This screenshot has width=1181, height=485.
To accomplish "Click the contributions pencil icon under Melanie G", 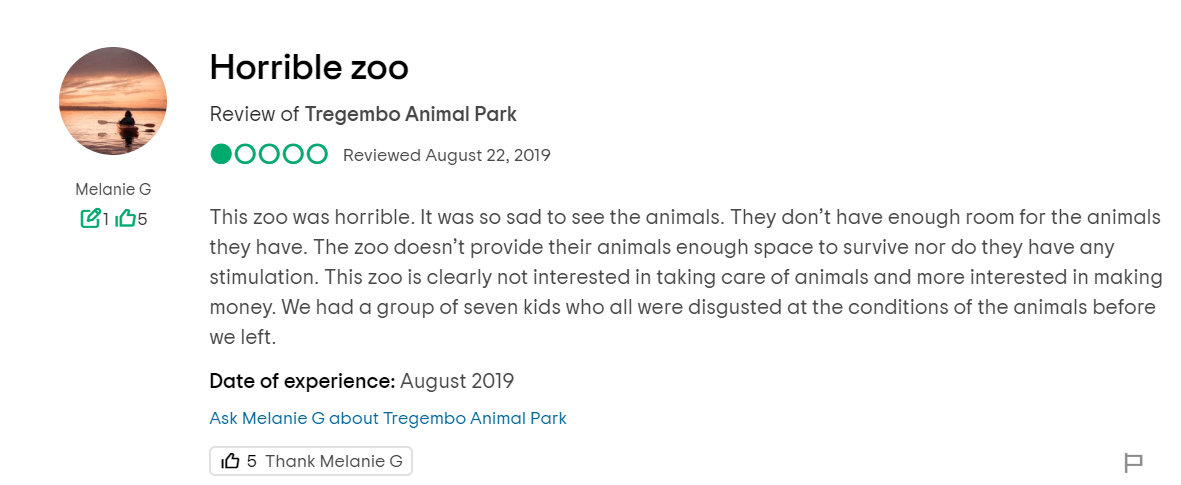I will click(x=90, y=218).
